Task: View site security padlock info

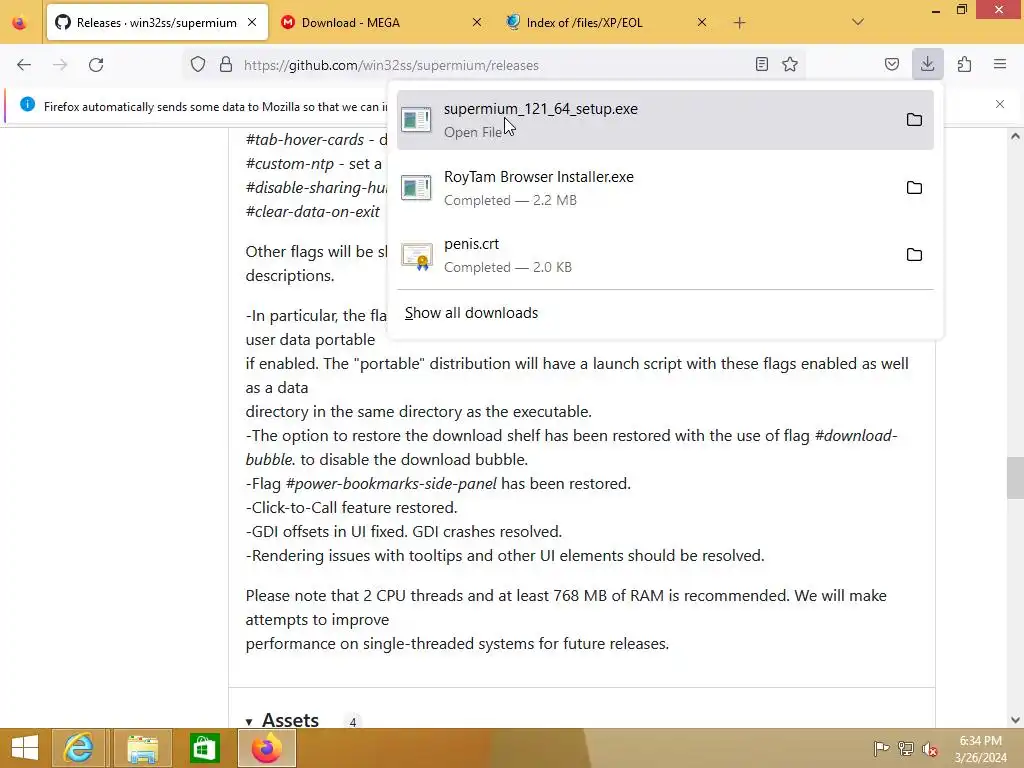Action: pyautogui.click(x=226, y=65)
